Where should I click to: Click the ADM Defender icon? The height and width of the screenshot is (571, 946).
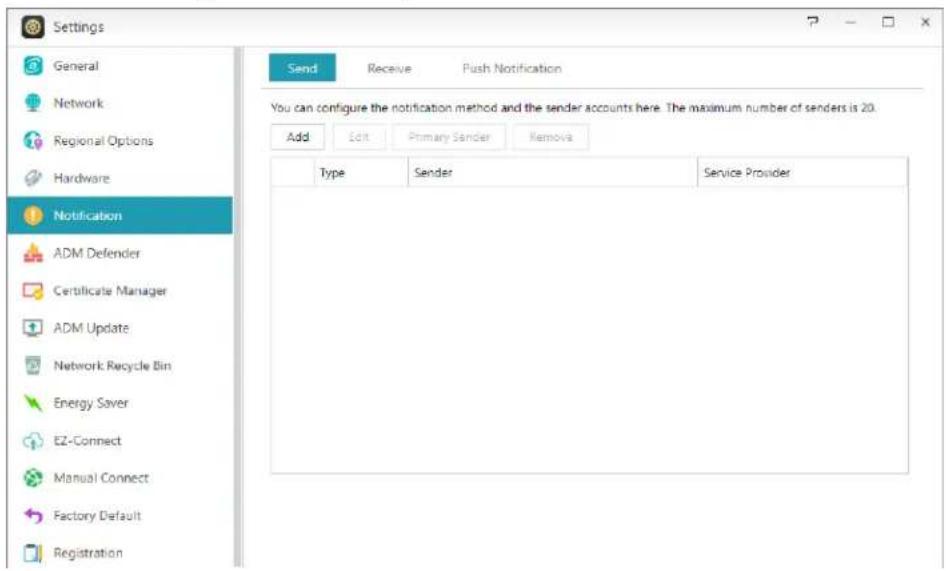click(x=33, y=253)
